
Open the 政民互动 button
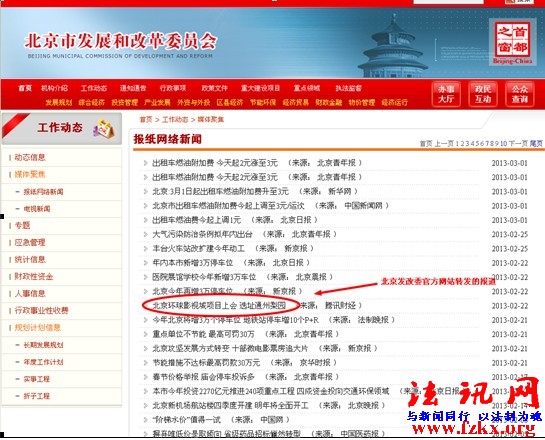coord(483,94)
